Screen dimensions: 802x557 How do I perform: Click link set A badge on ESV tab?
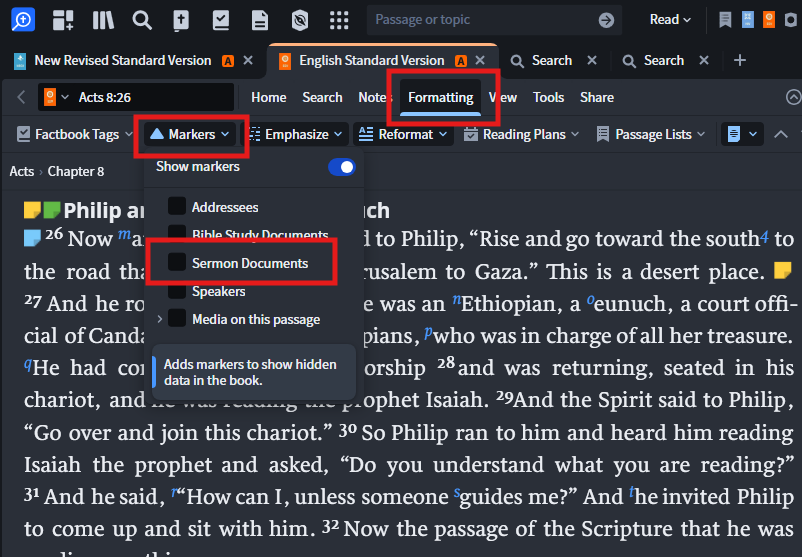461,61
